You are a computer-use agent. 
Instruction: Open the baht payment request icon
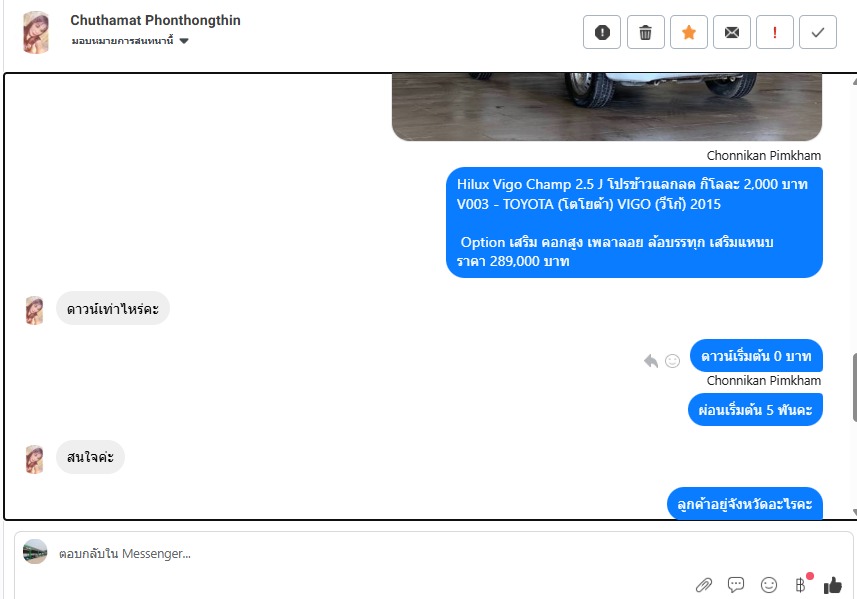(800, 585)
